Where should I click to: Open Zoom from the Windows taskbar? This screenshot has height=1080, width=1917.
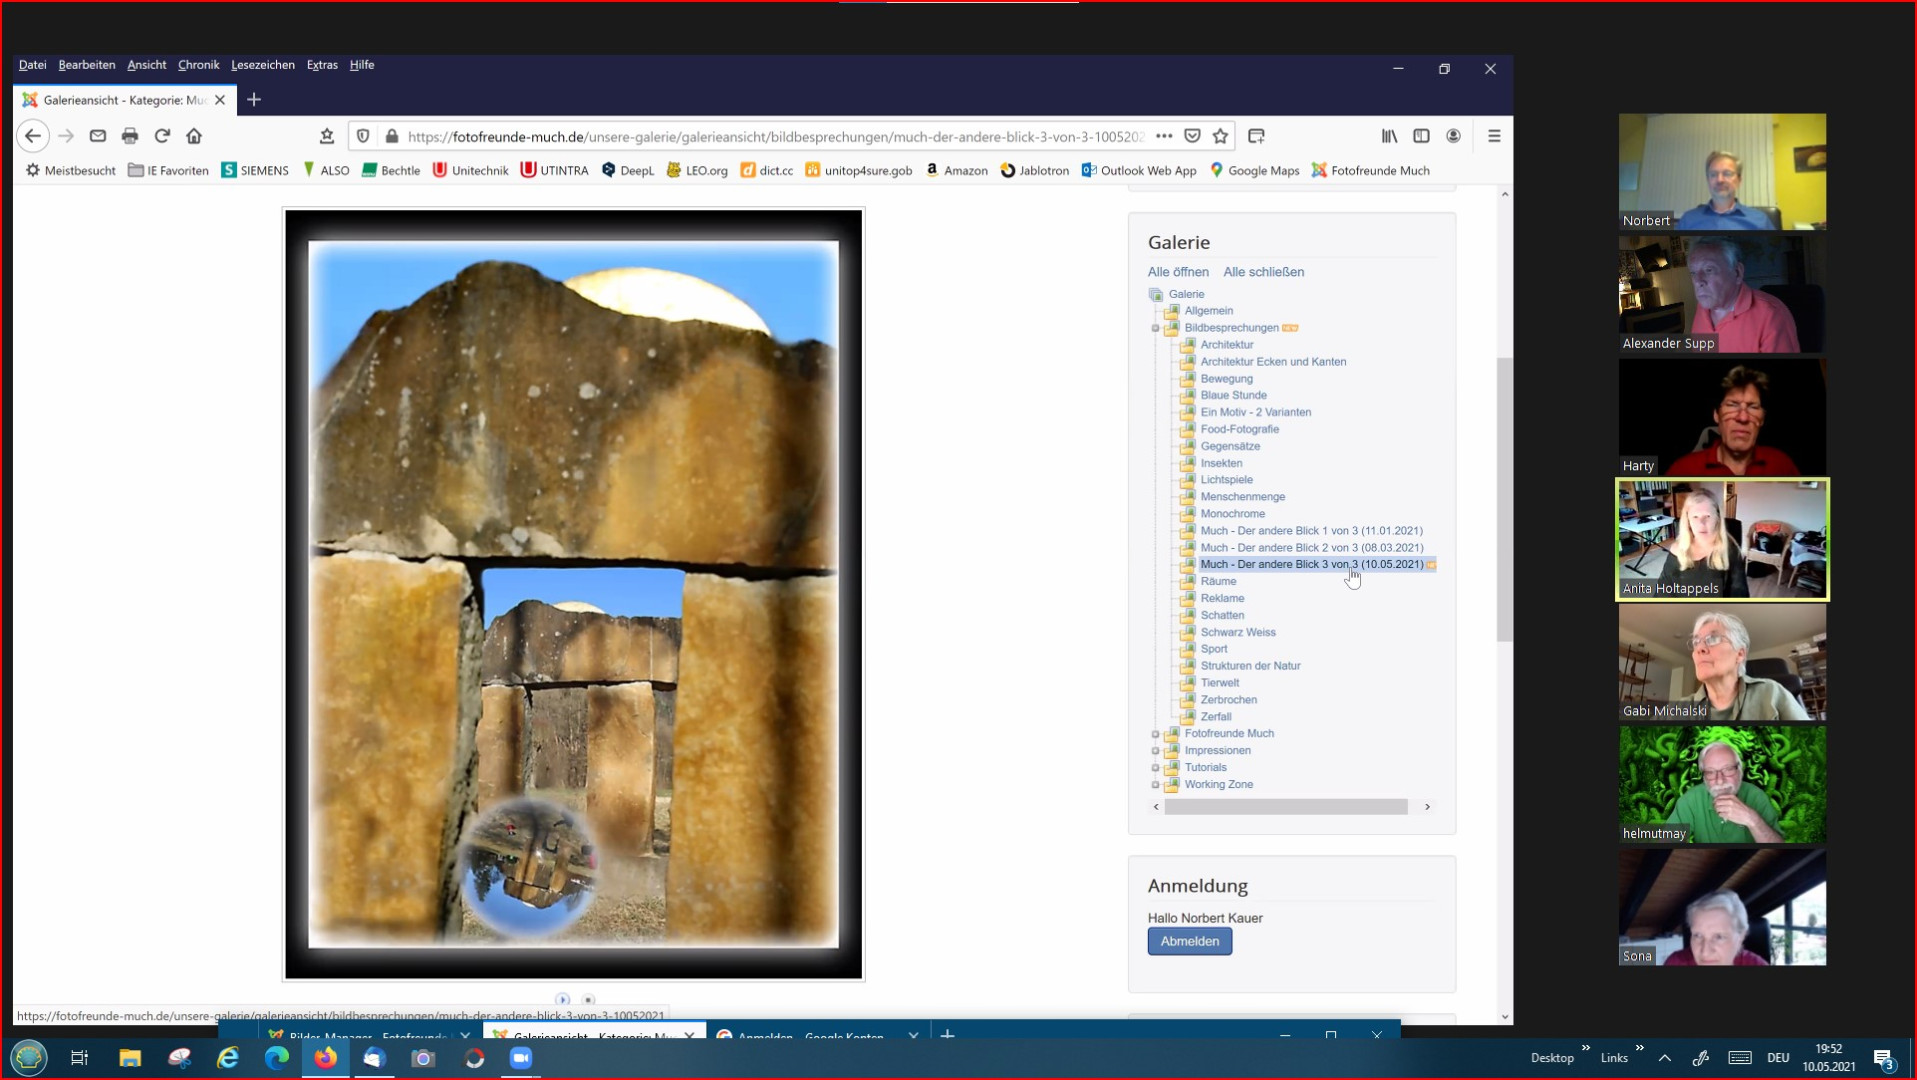click(521, 1058)
